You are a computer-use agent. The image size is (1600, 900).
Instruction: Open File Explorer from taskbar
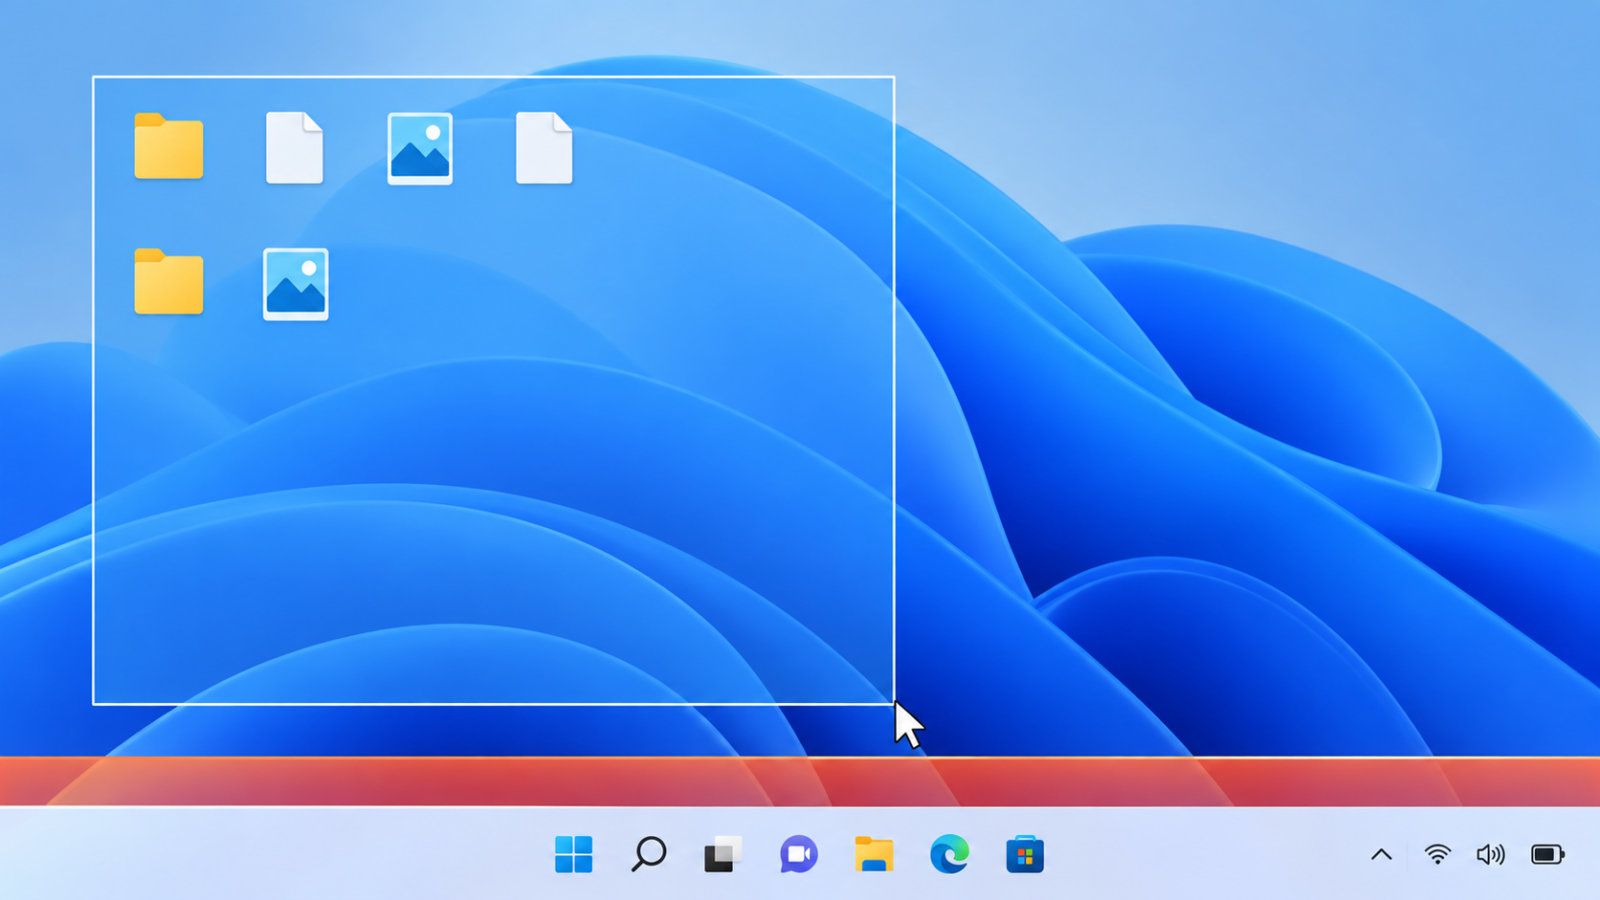[x=874, y=854]
